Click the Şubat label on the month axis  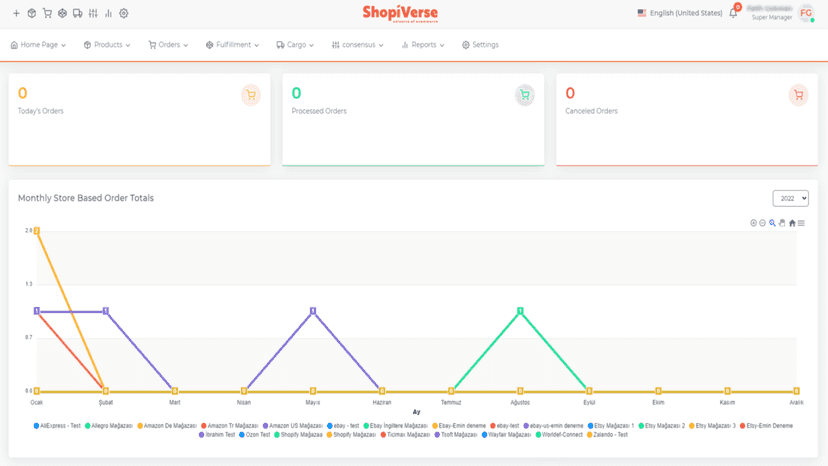click(106, 403)
